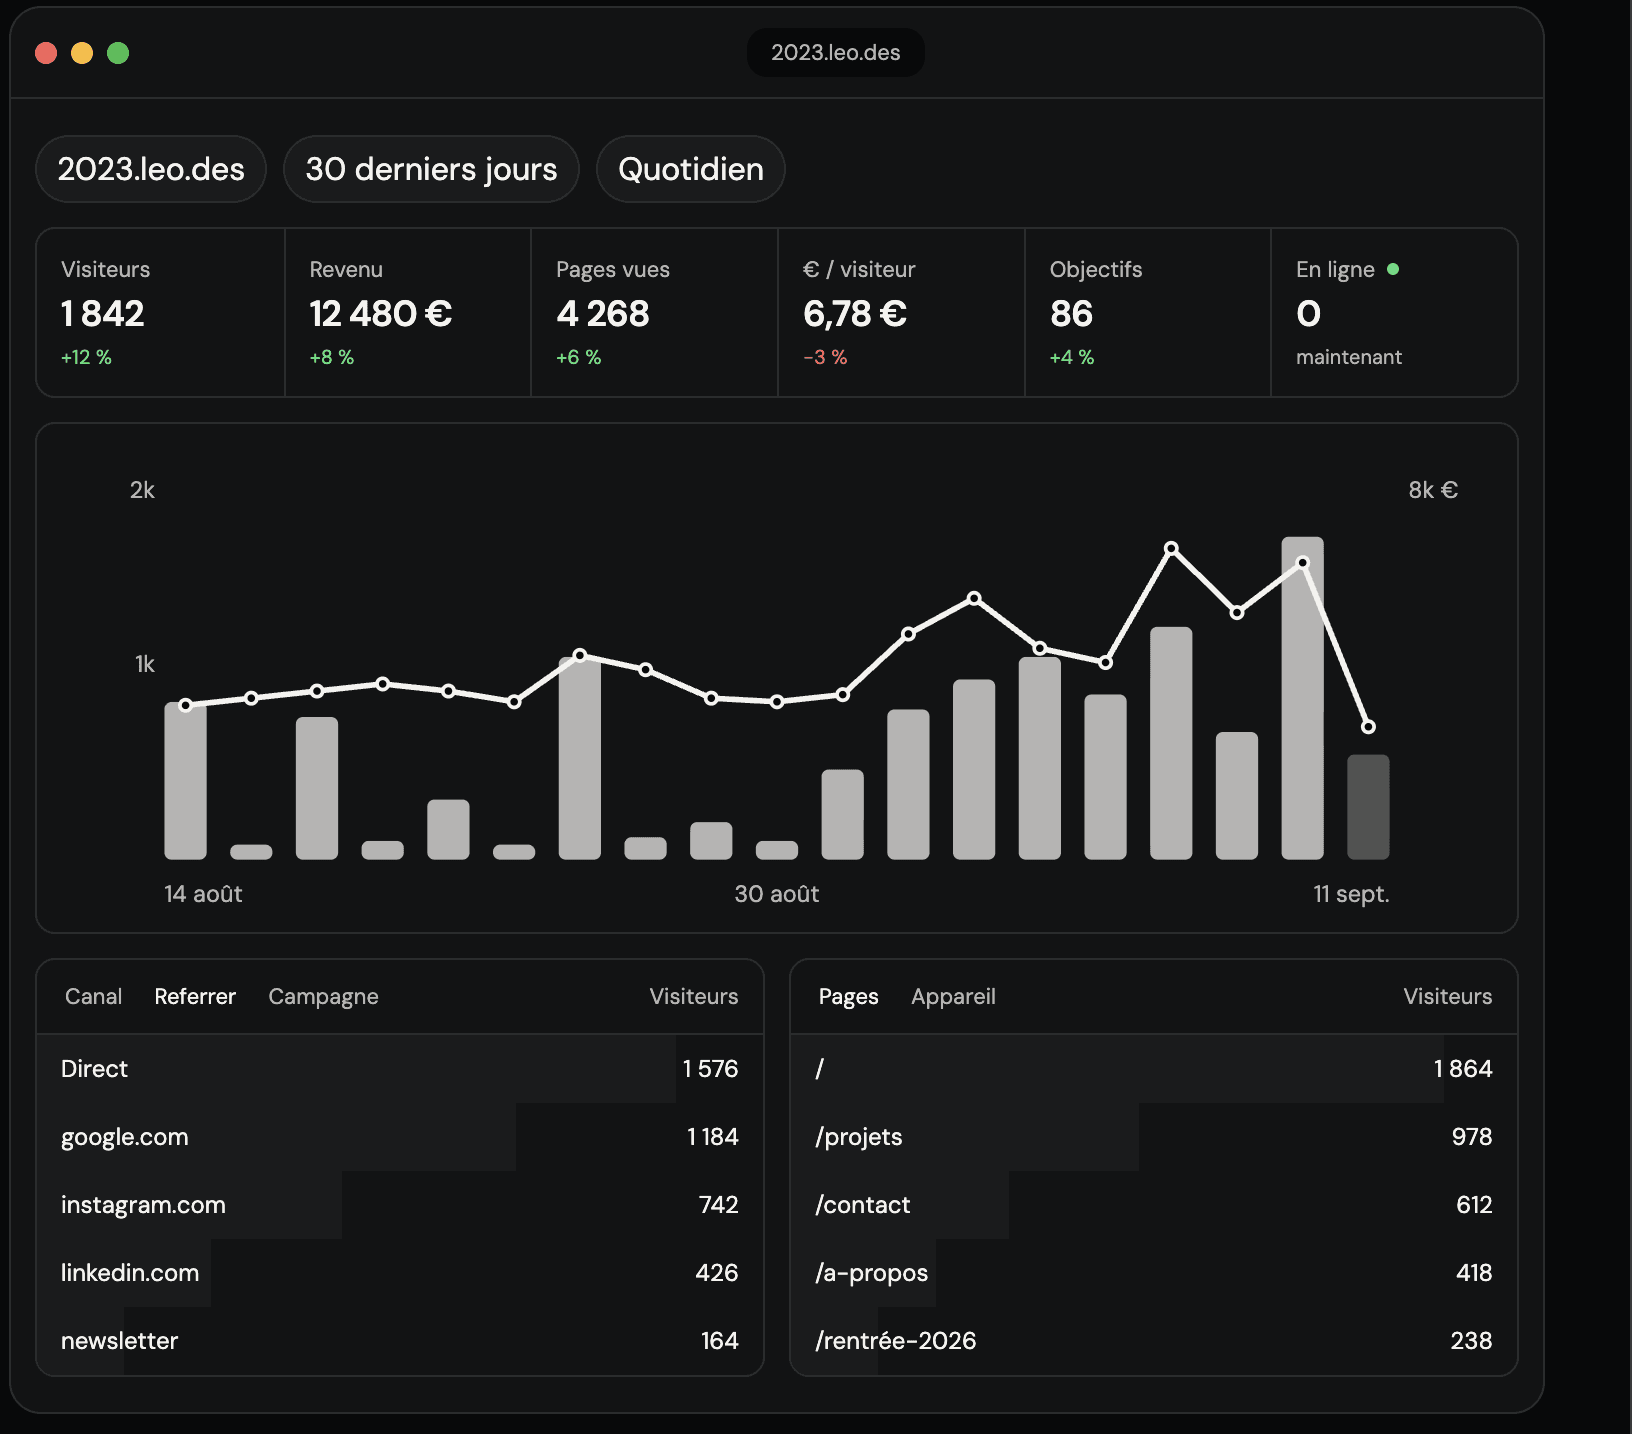Click the -3 % change value
This screenshot has height=1434, width=1632.
click(825, 357)
